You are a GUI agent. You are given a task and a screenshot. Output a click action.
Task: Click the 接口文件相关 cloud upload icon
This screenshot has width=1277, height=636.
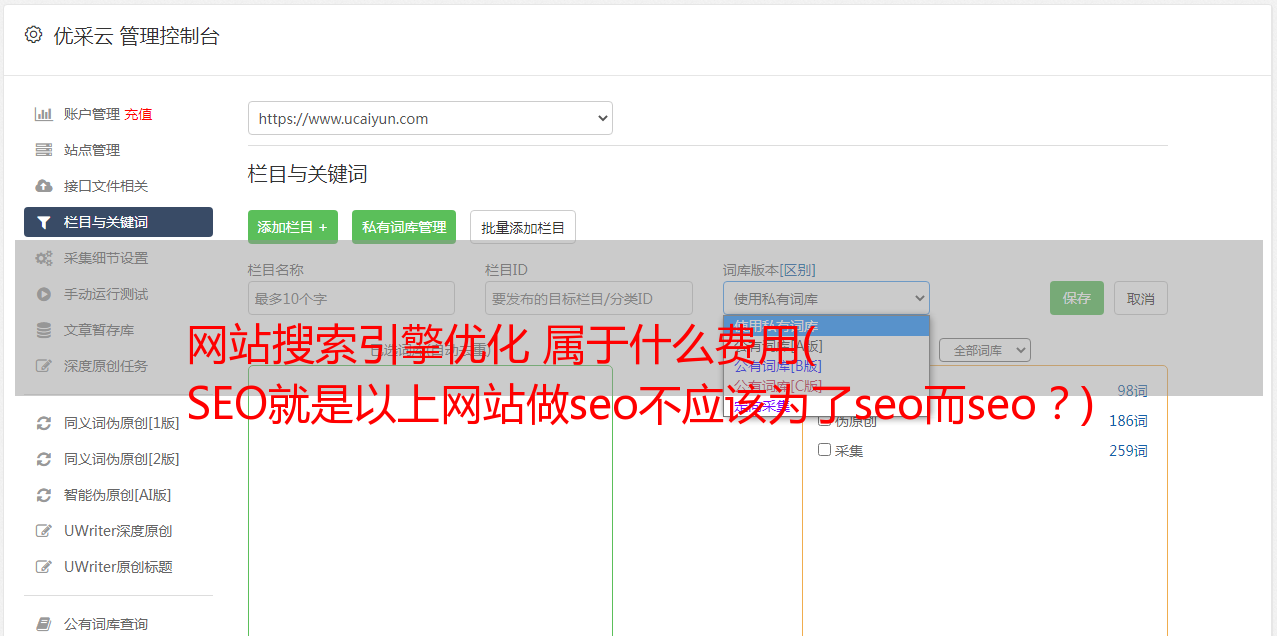(44, 186)
